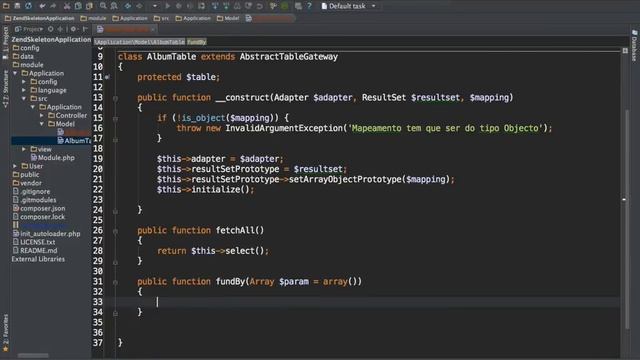This screenshot has height=360, width=640.
Task: Expand the language folder
Action: [24, 90]
